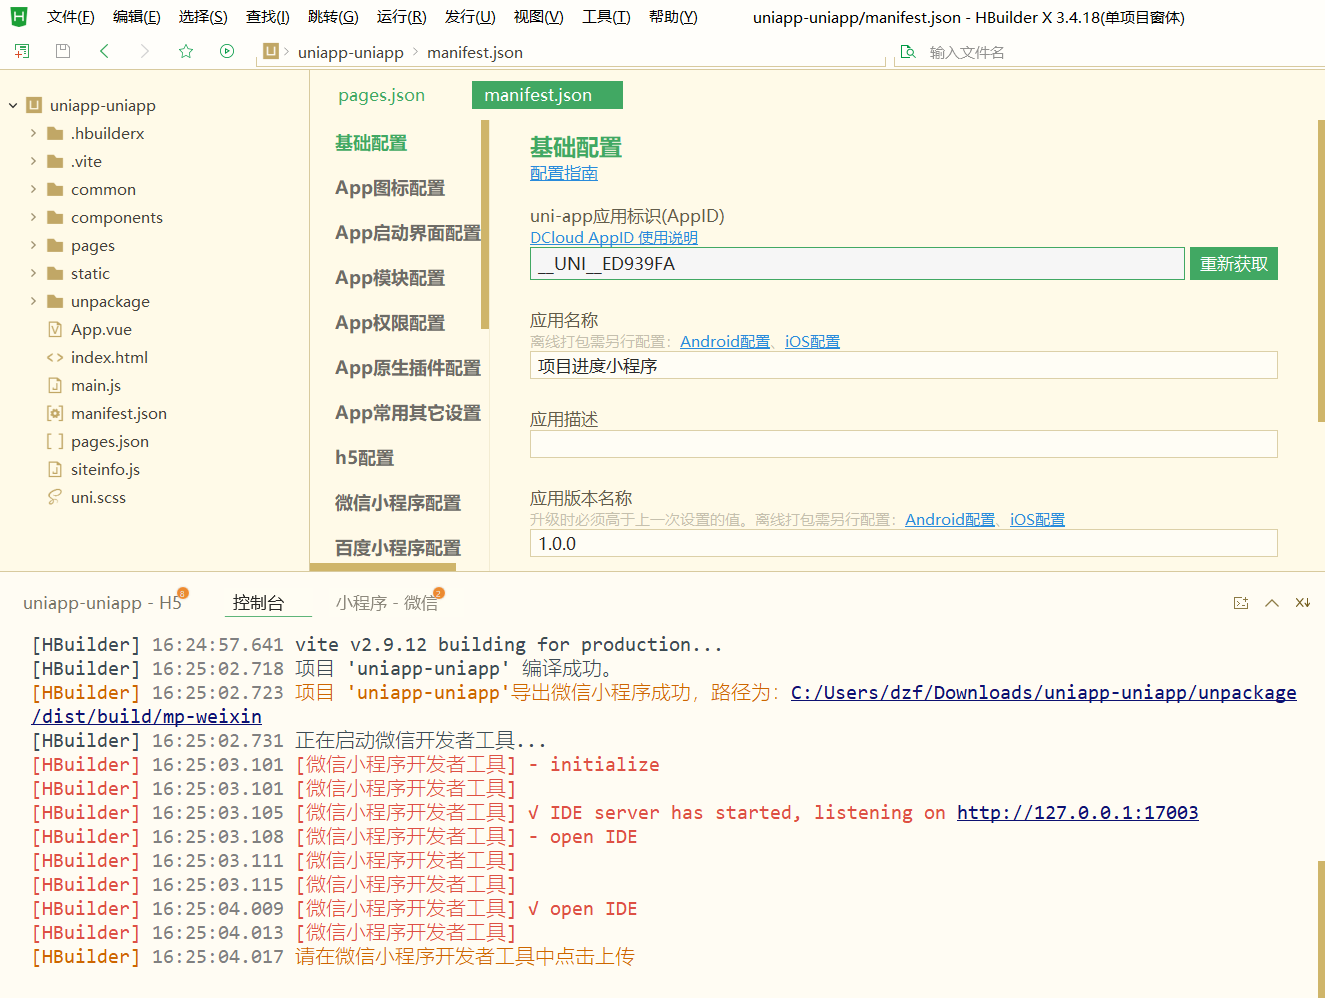Click the 应用版本名称 field 1.0.0
The height and width of the screenshot is (998, 1325).
[x=904, y=544]
